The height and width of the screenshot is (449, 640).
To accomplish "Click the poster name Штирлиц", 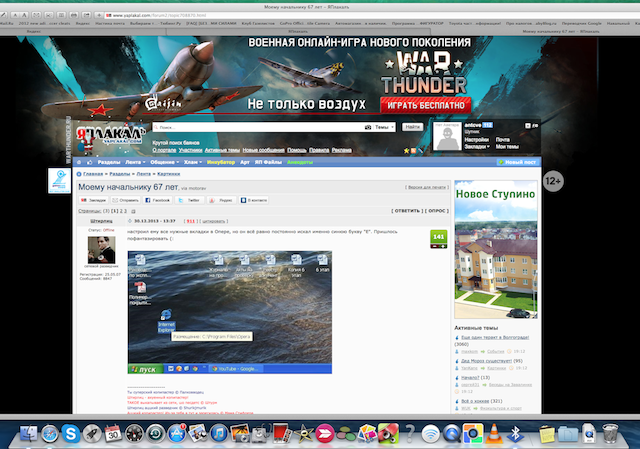I will pos(101,221).
